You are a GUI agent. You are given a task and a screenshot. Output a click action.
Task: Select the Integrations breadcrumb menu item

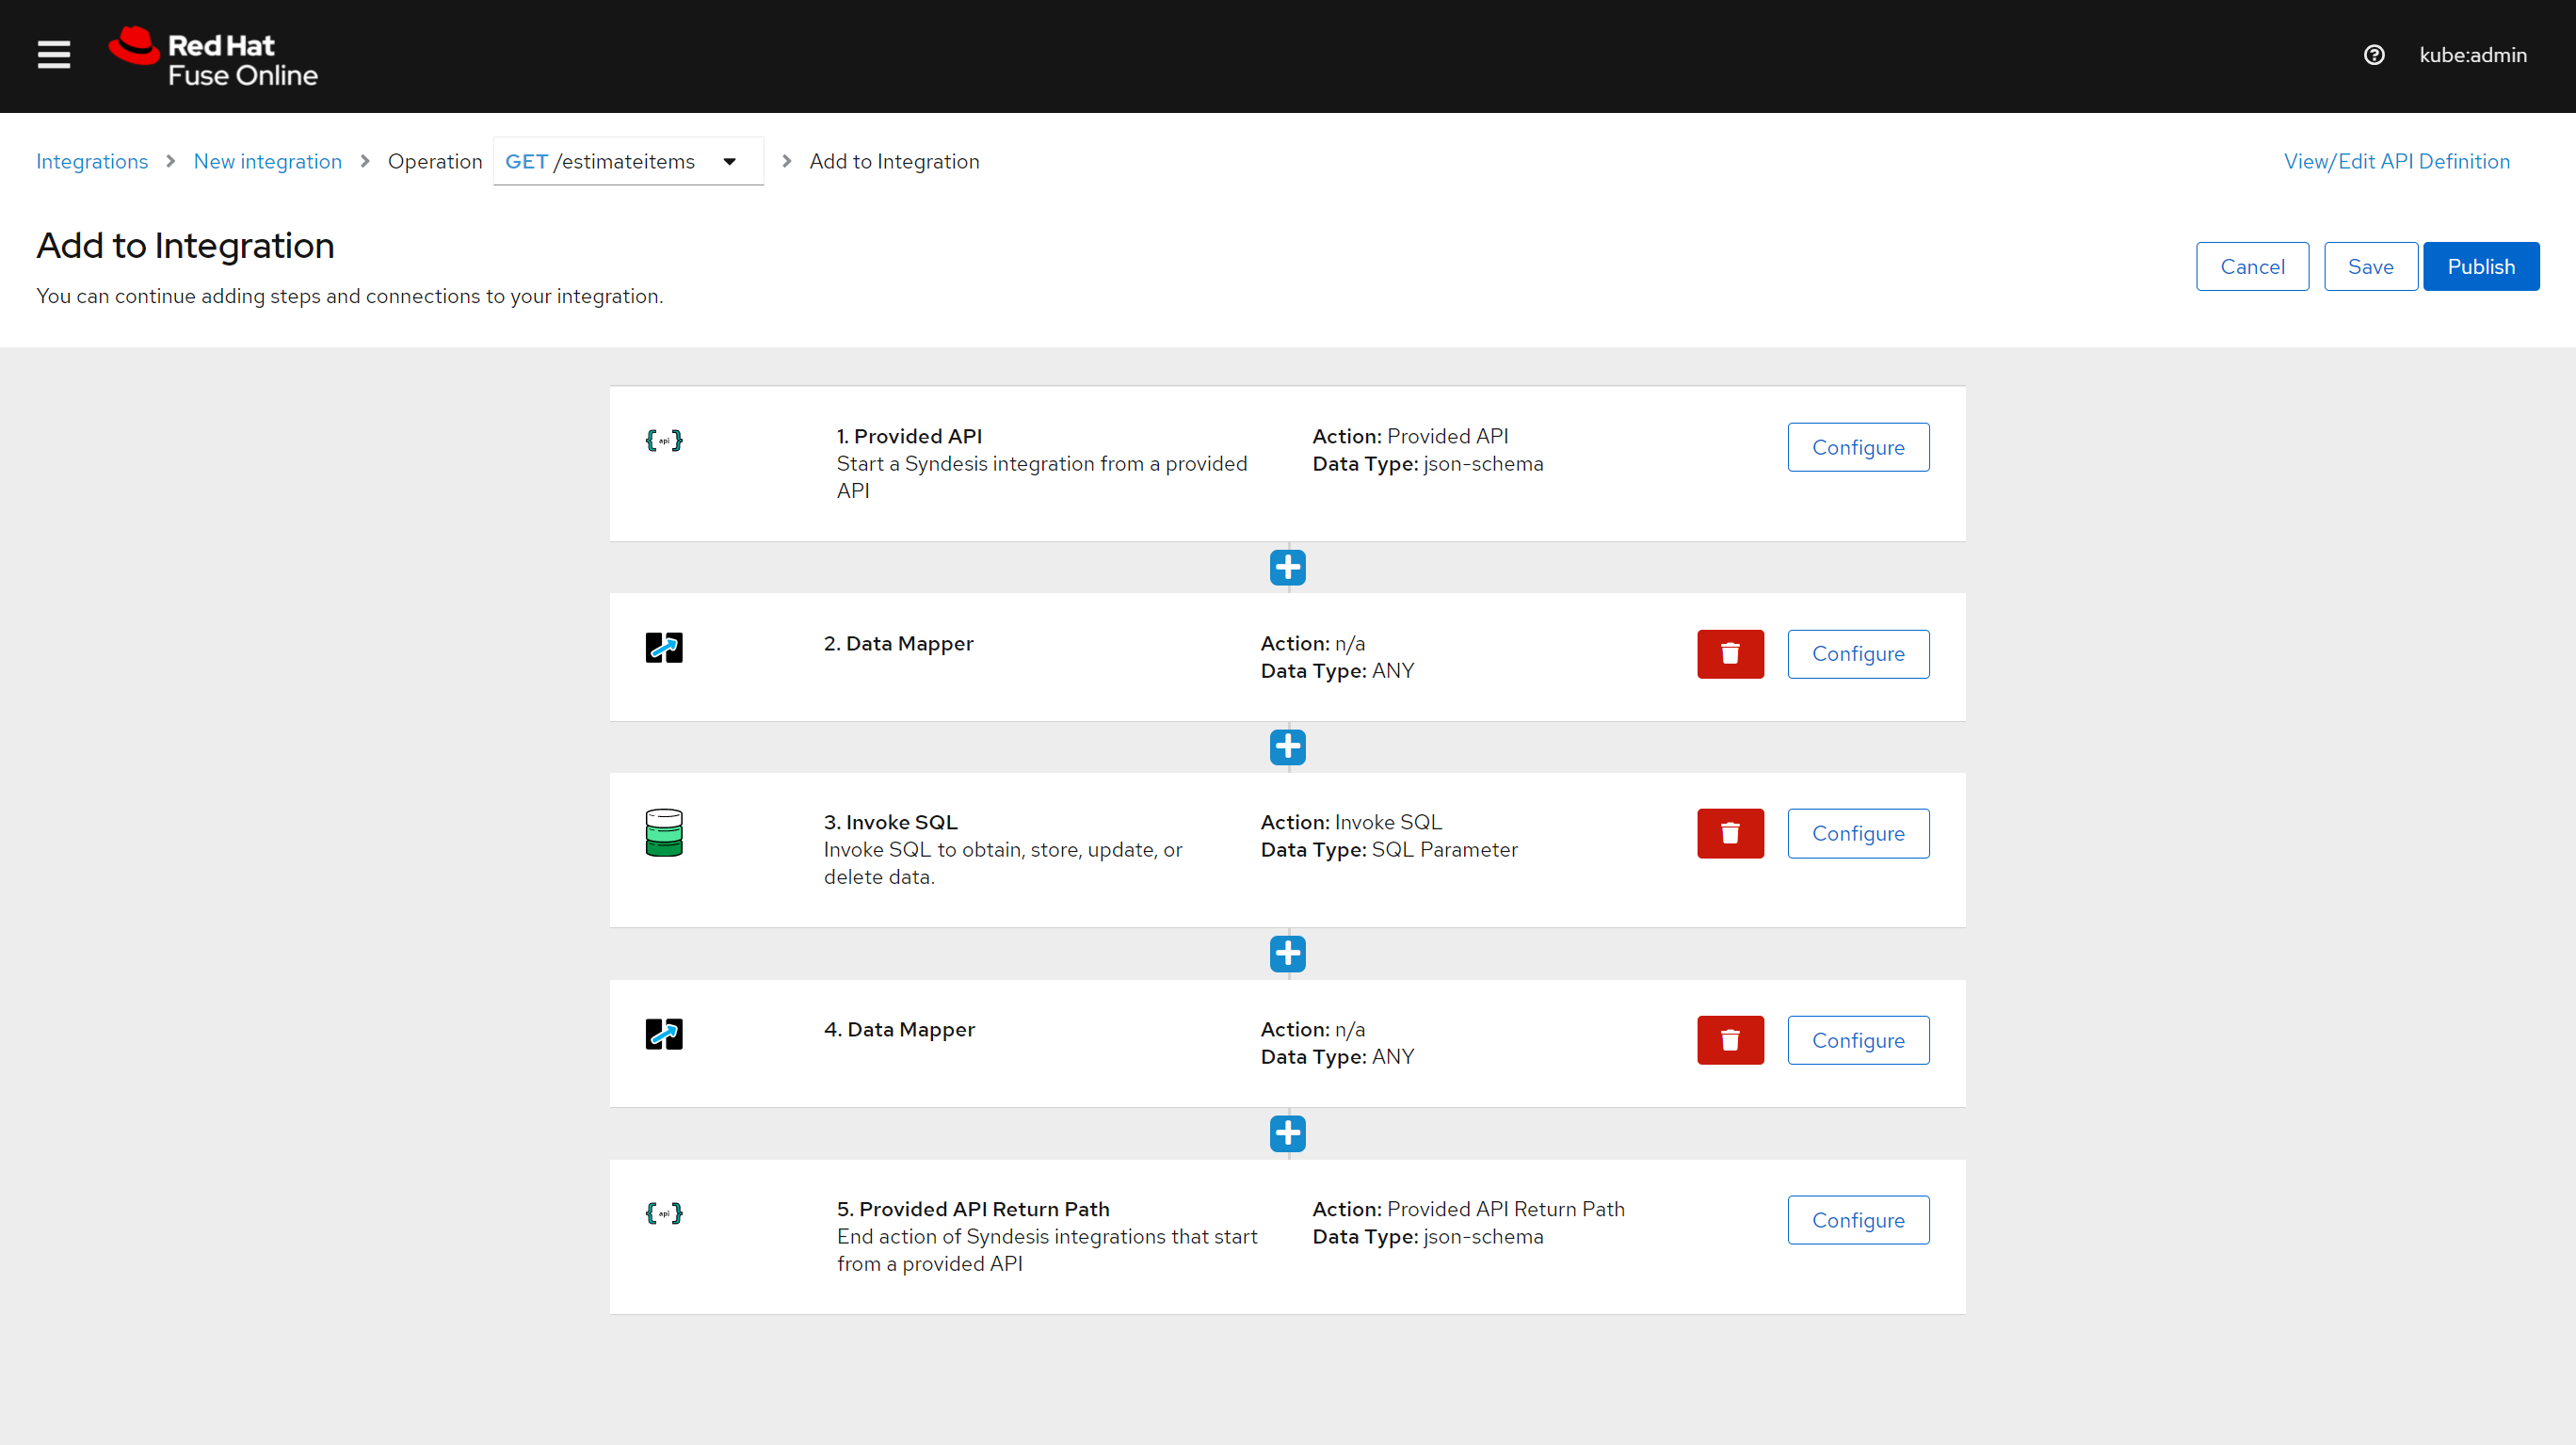pos(92,161)
